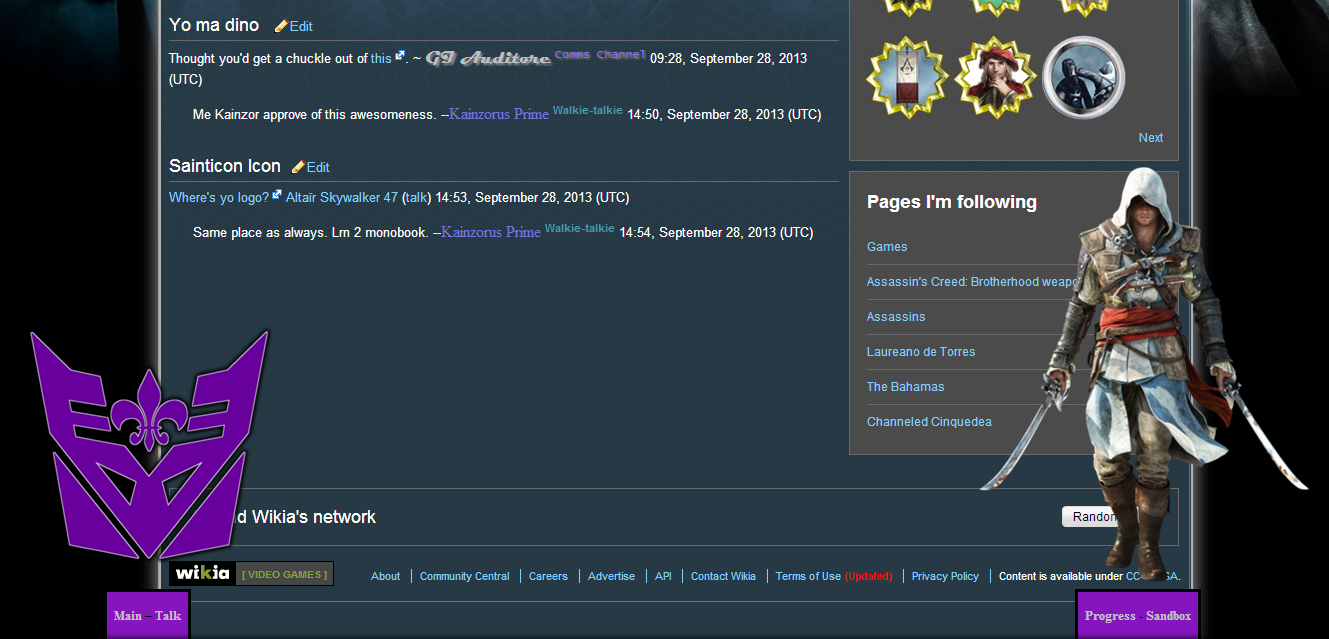Open Kainzorus Prime link in 14:50 reply
Viewport: 1329px width, 639px height.
pyautogui.click(x=499, y=115)
